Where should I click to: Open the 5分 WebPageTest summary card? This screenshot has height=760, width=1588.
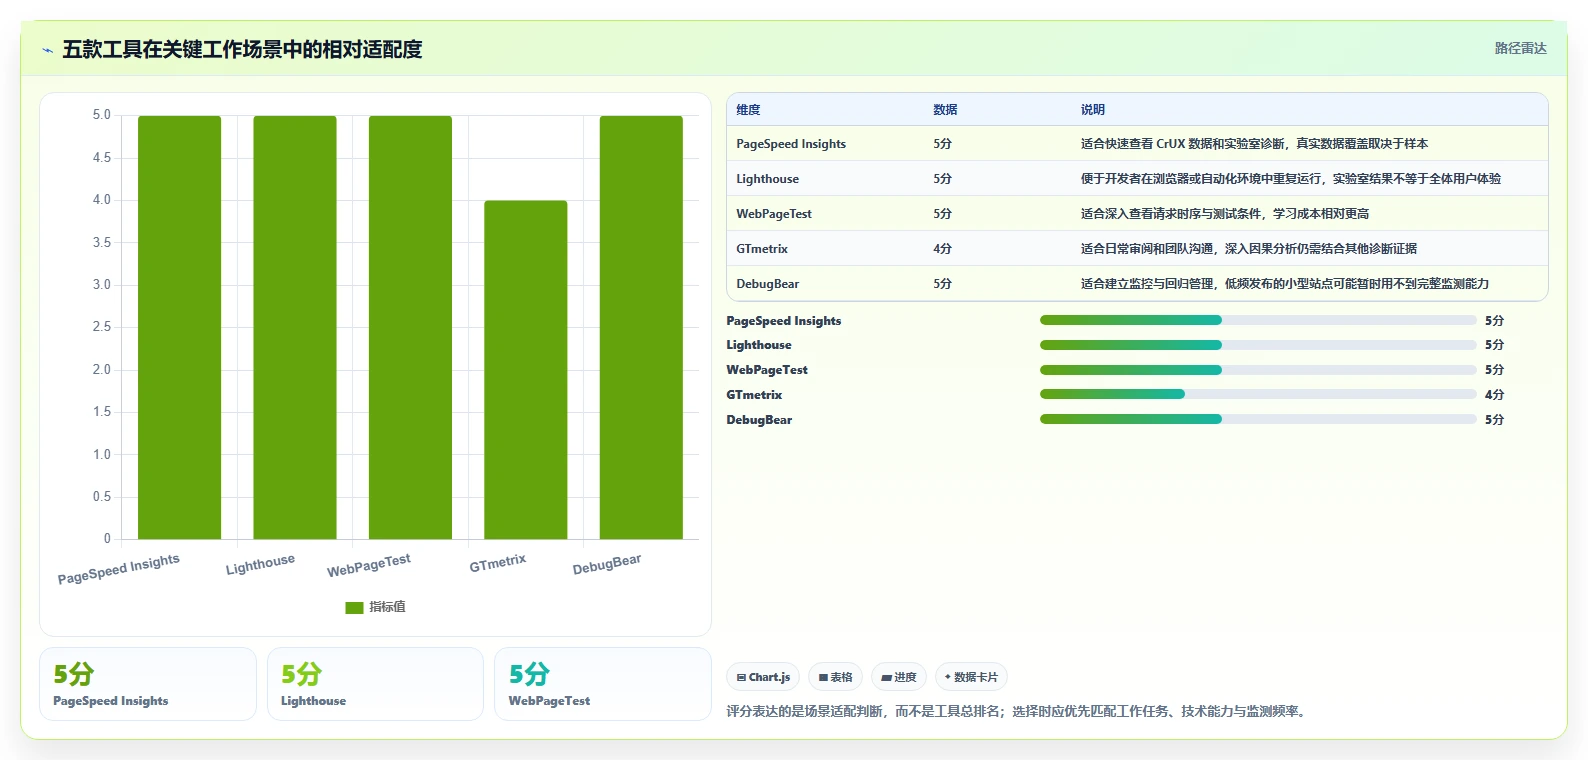pos(603,684)
